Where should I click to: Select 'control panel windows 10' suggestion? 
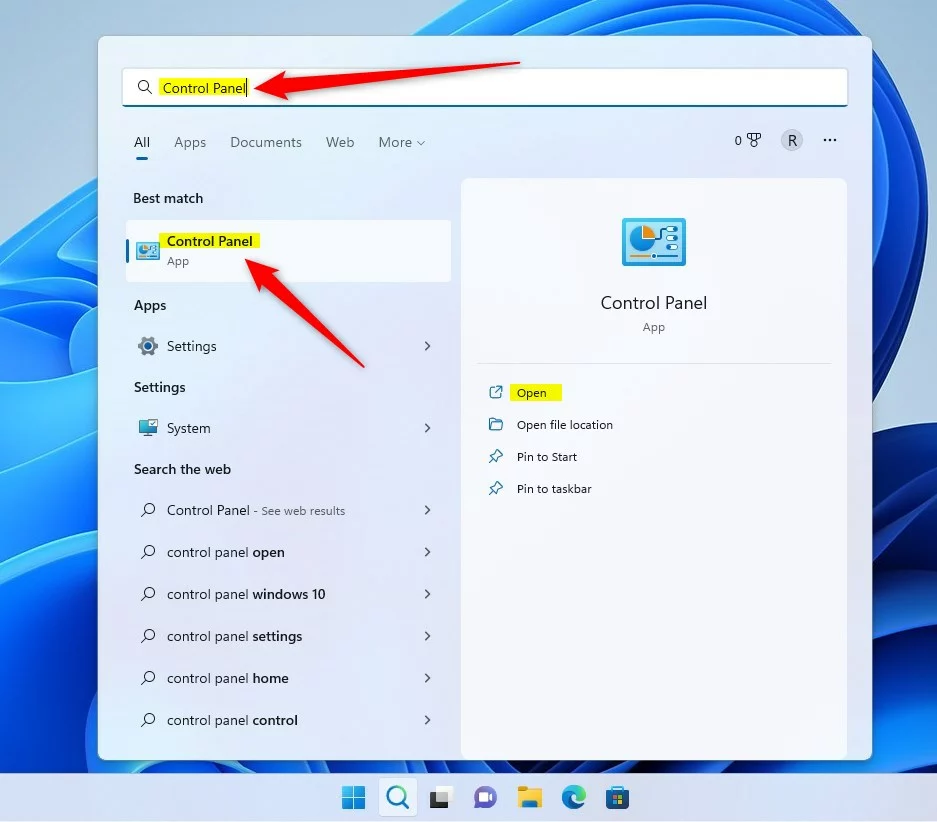tap(288, 594)
